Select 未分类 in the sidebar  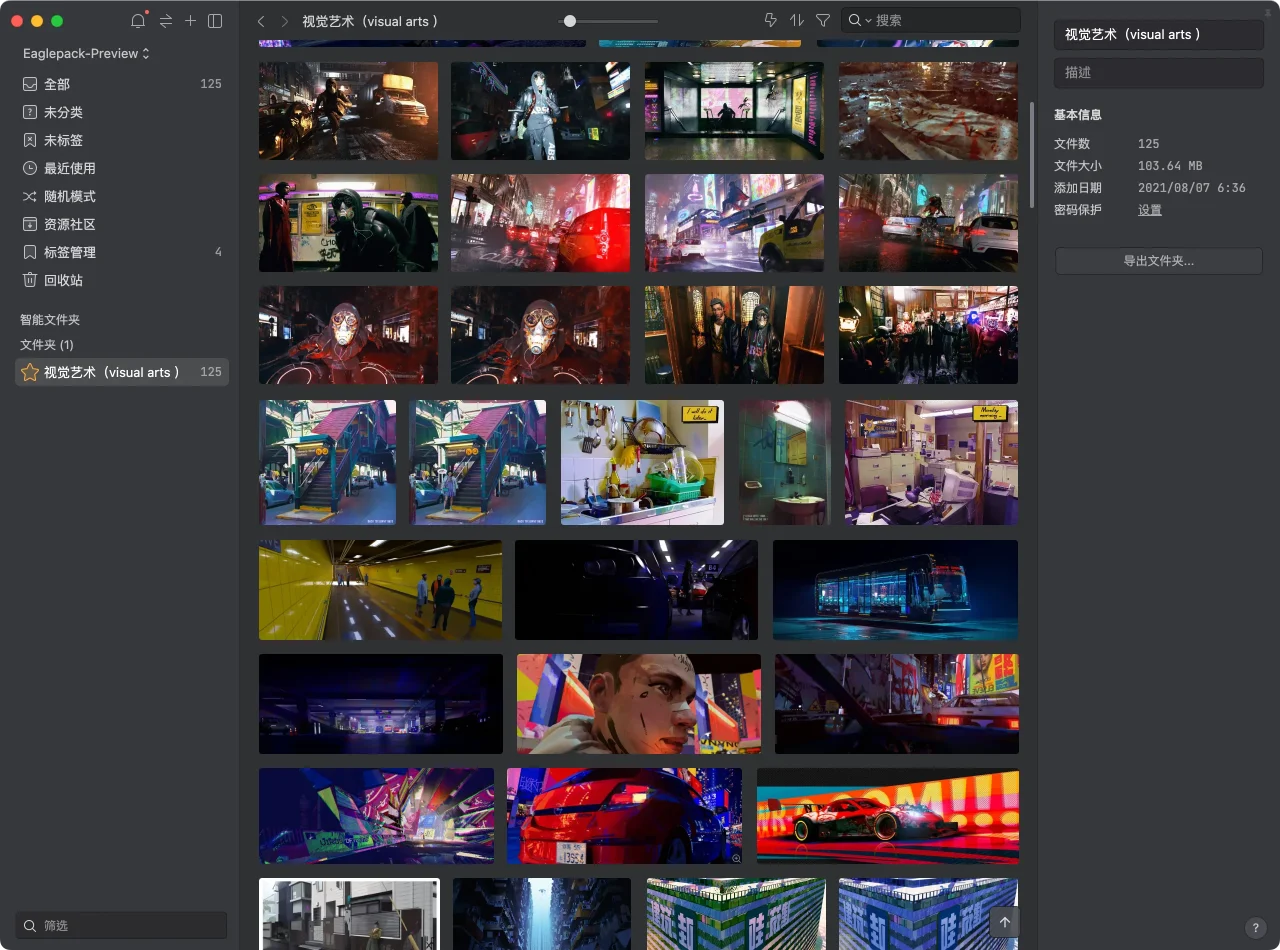tap(122, 112)
